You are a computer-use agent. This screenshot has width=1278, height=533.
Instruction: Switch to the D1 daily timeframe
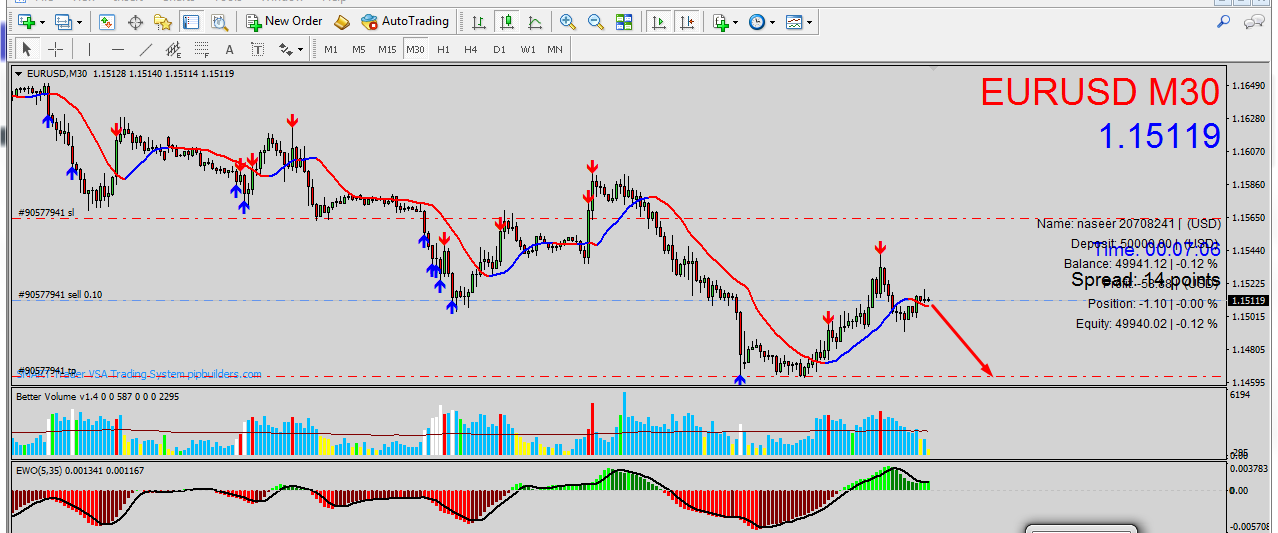point(499,49)
